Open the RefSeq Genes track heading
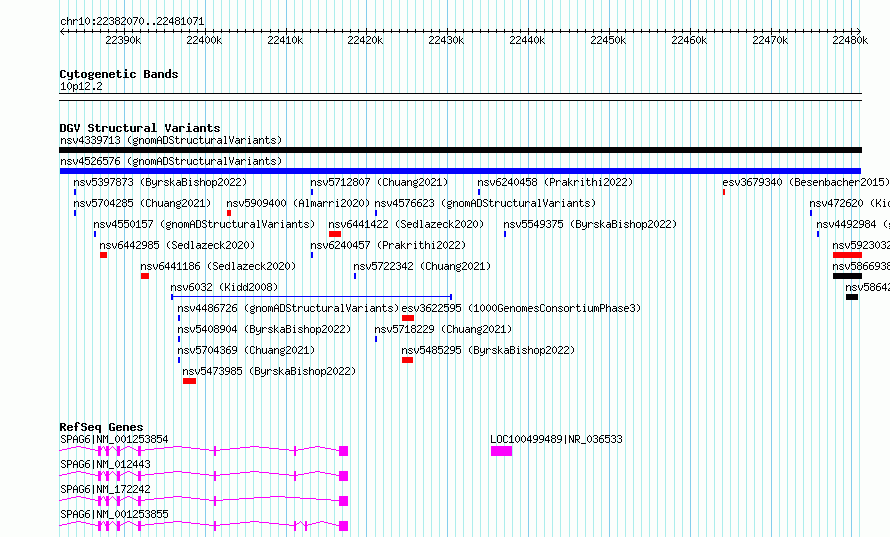Viewport: 890px width, 537px height. (x=101, y=427)
